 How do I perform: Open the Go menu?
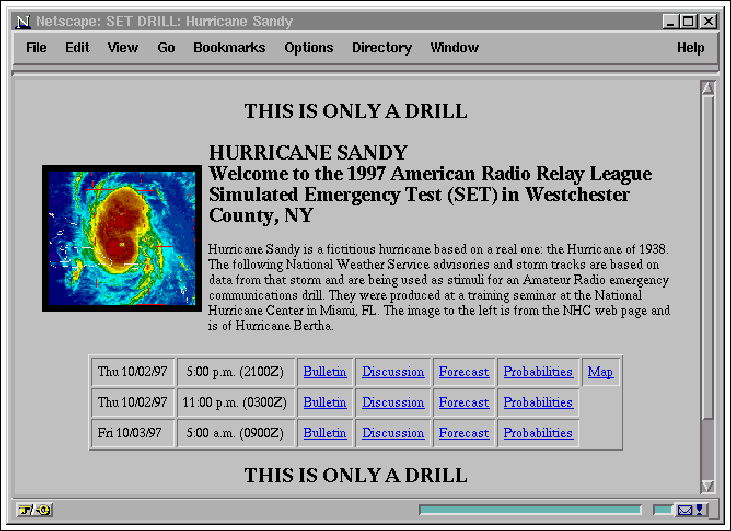click(166, 48)
